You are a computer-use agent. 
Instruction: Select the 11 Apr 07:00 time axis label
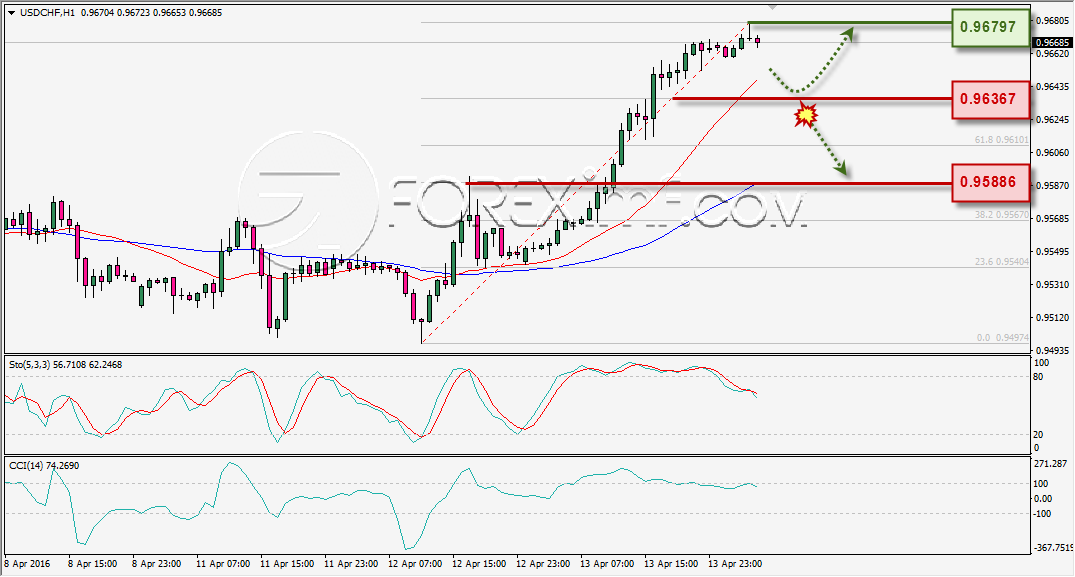223,564
